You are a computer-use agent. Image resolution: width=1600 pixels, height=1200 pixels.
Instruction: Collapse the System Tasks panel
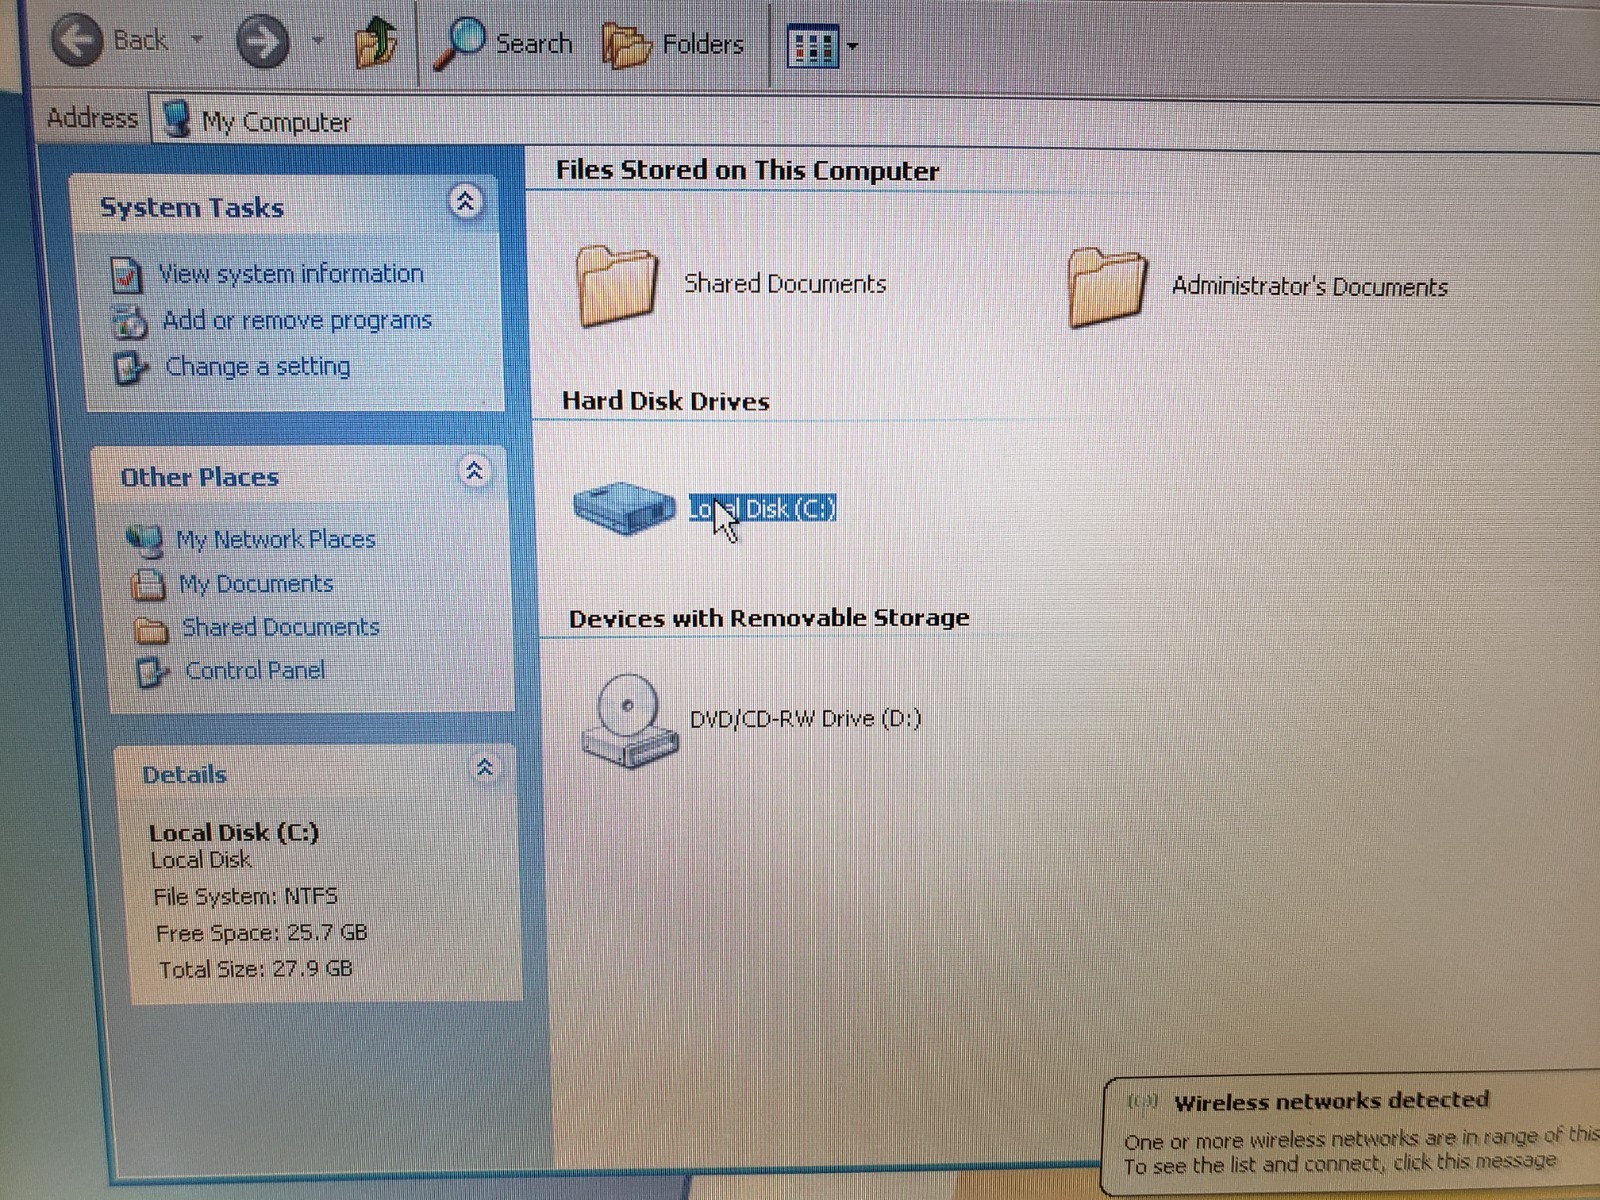465,202
